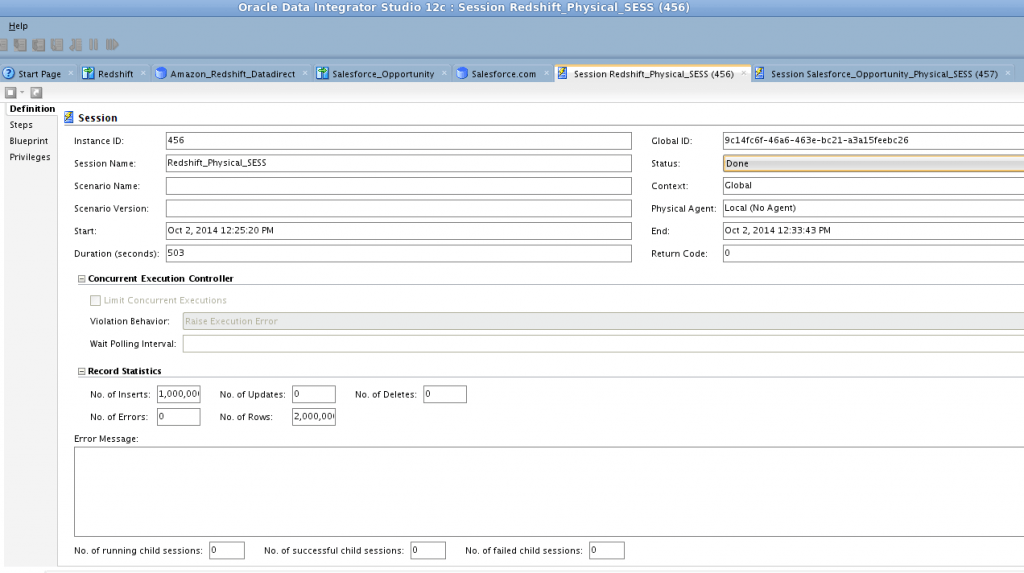Viewport: 1024px width, 573px height.
Task: Open the Blueprint side tab
Action: (x=28, y=141)
